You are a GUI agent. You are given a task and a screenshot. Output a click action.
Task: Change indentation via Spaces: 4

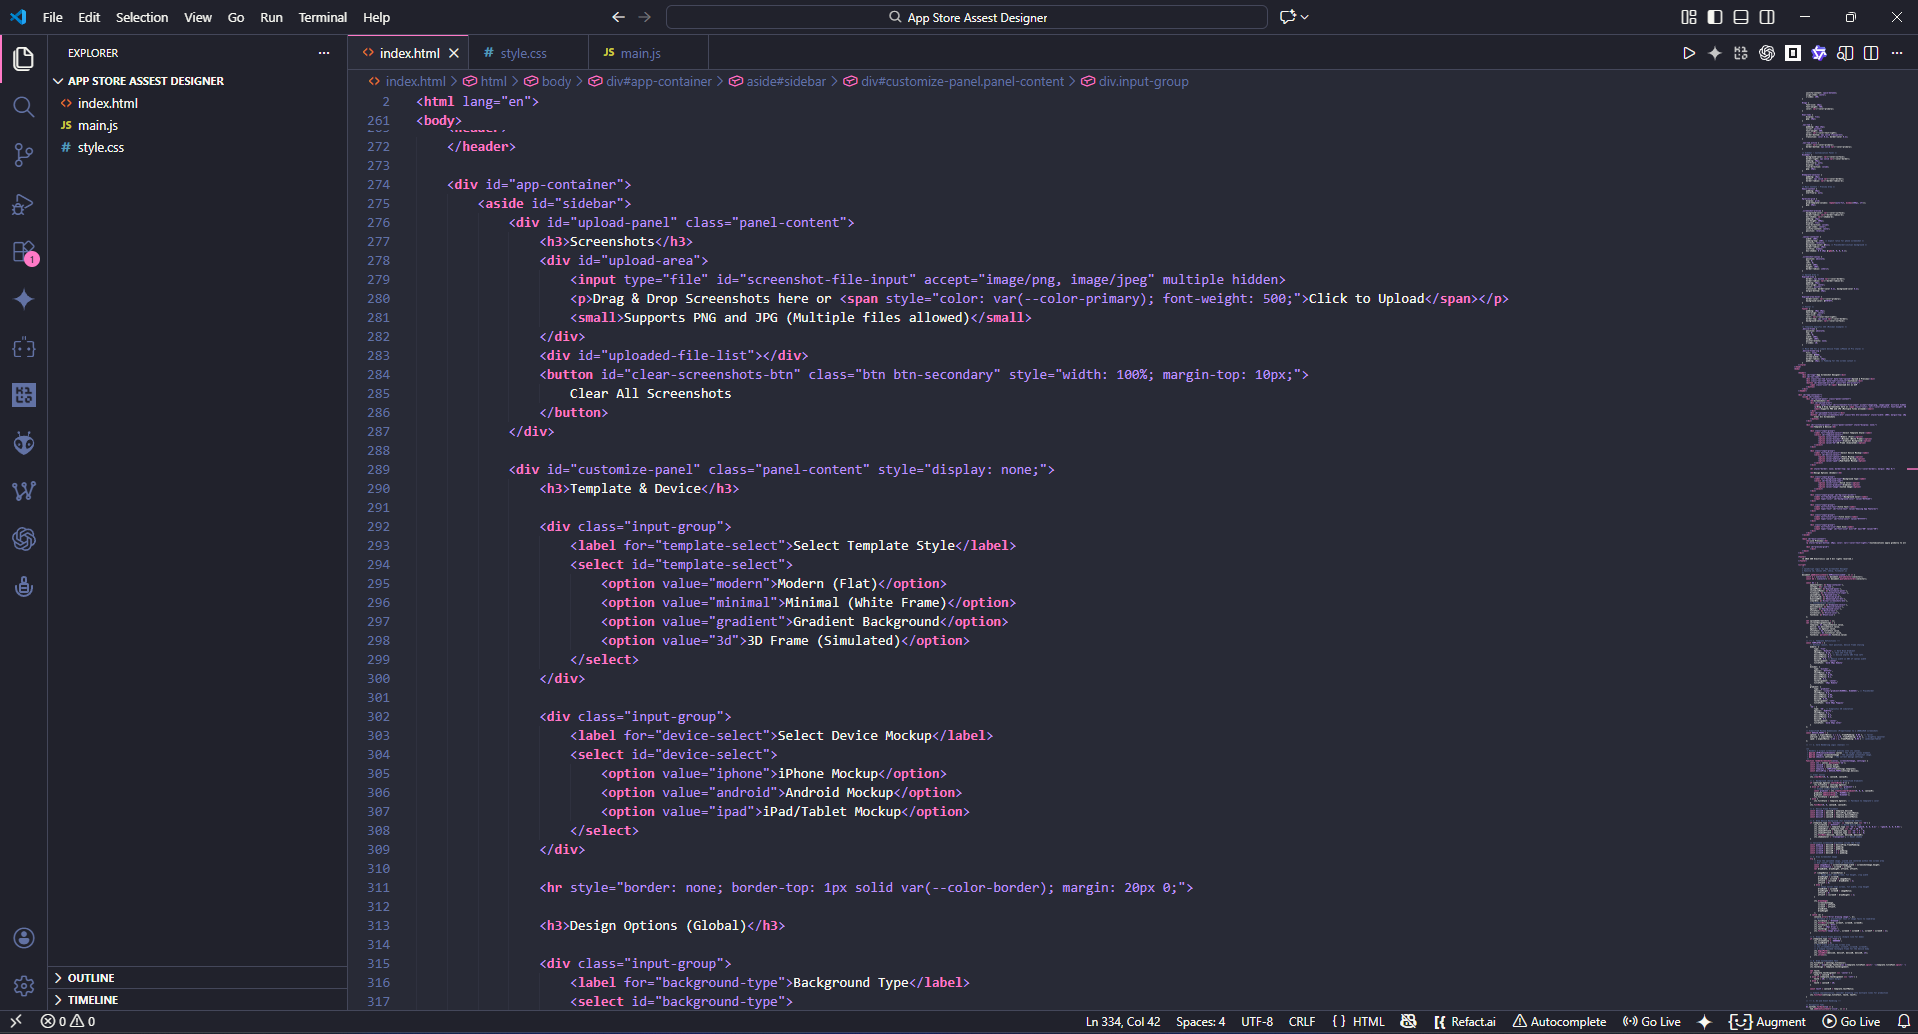[1200, 1022]
